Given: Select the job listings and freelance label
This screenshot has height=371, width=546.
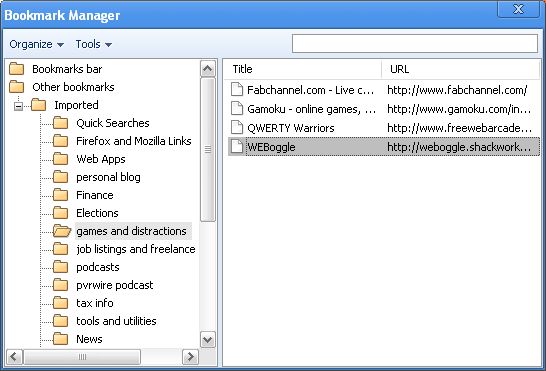Looking at the screenshot, I should click(136, 249).
